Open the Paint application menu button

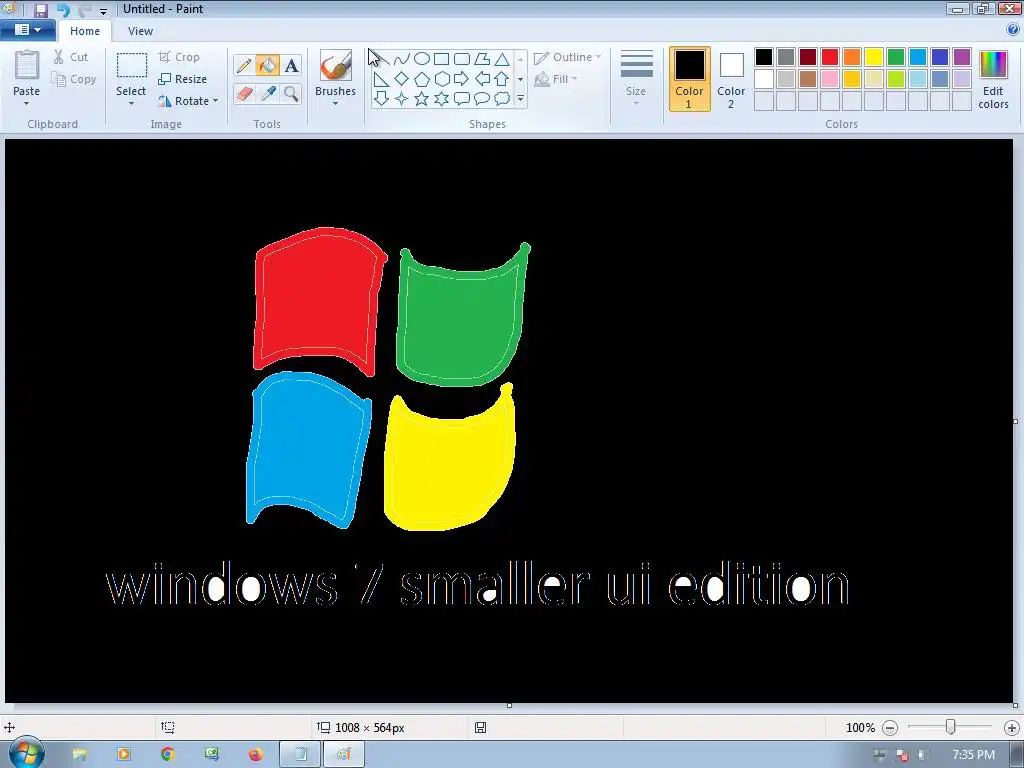click(27, 30)
